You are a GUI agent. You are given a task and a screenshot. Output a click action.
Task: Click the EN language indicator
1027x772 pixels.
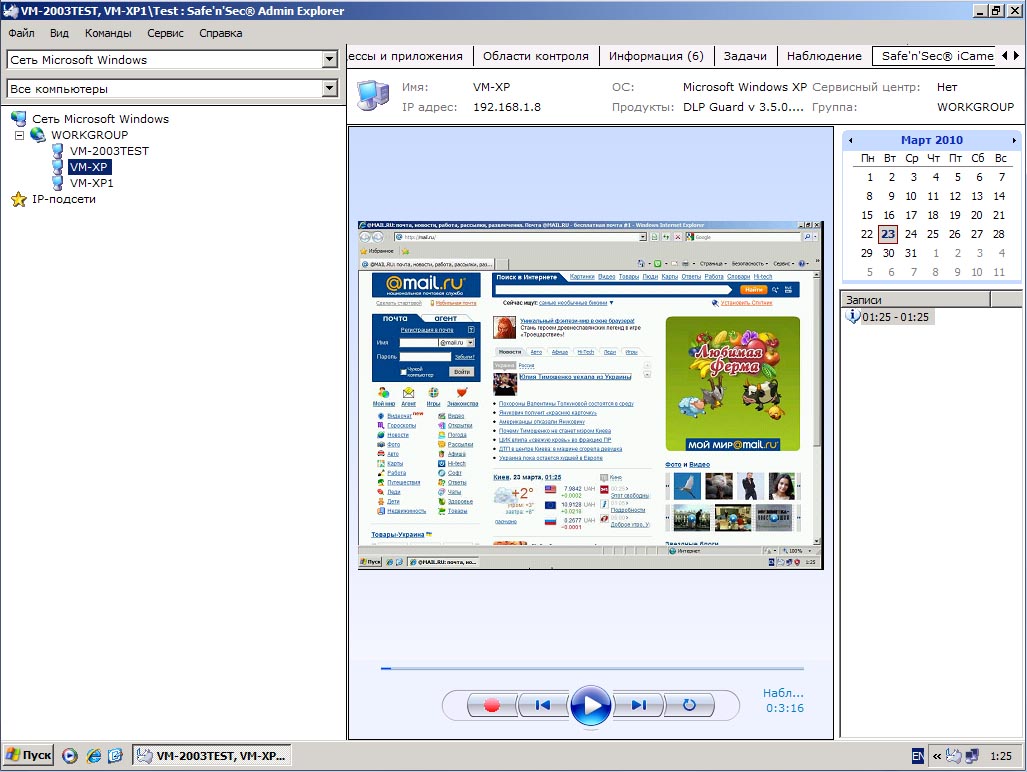tap(918, 756)
